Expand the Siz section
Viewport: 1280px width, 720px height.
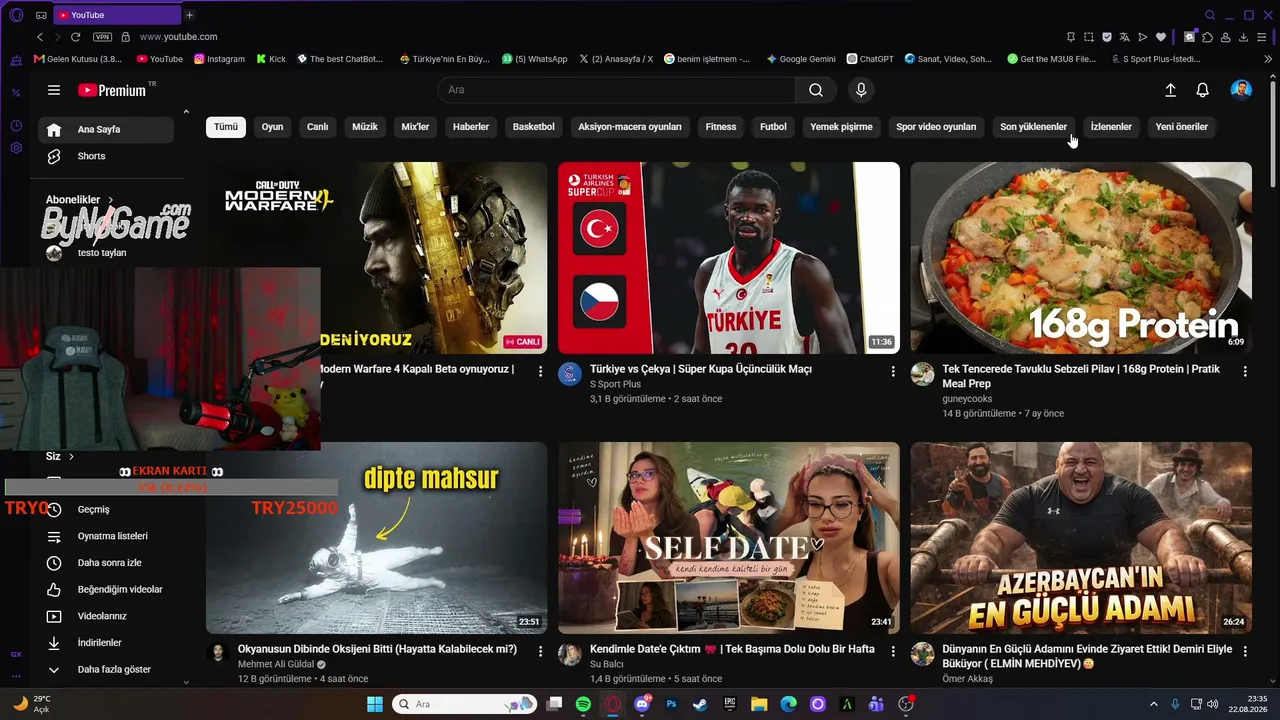(x=60, y=456)
